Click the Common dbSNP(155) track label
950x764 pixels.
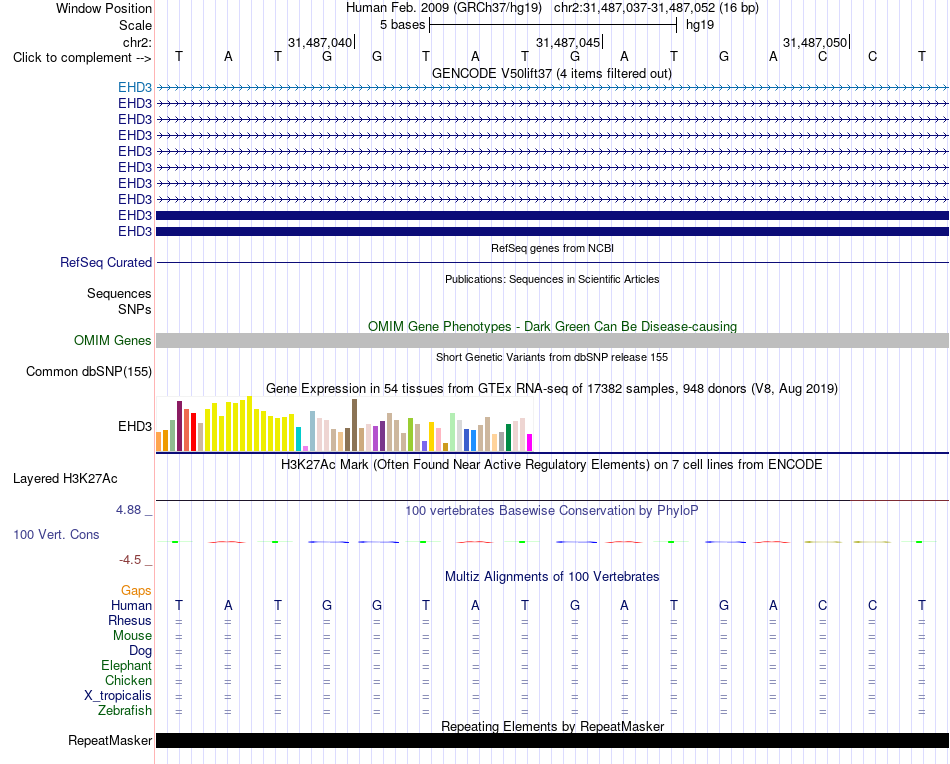[89, 371]
